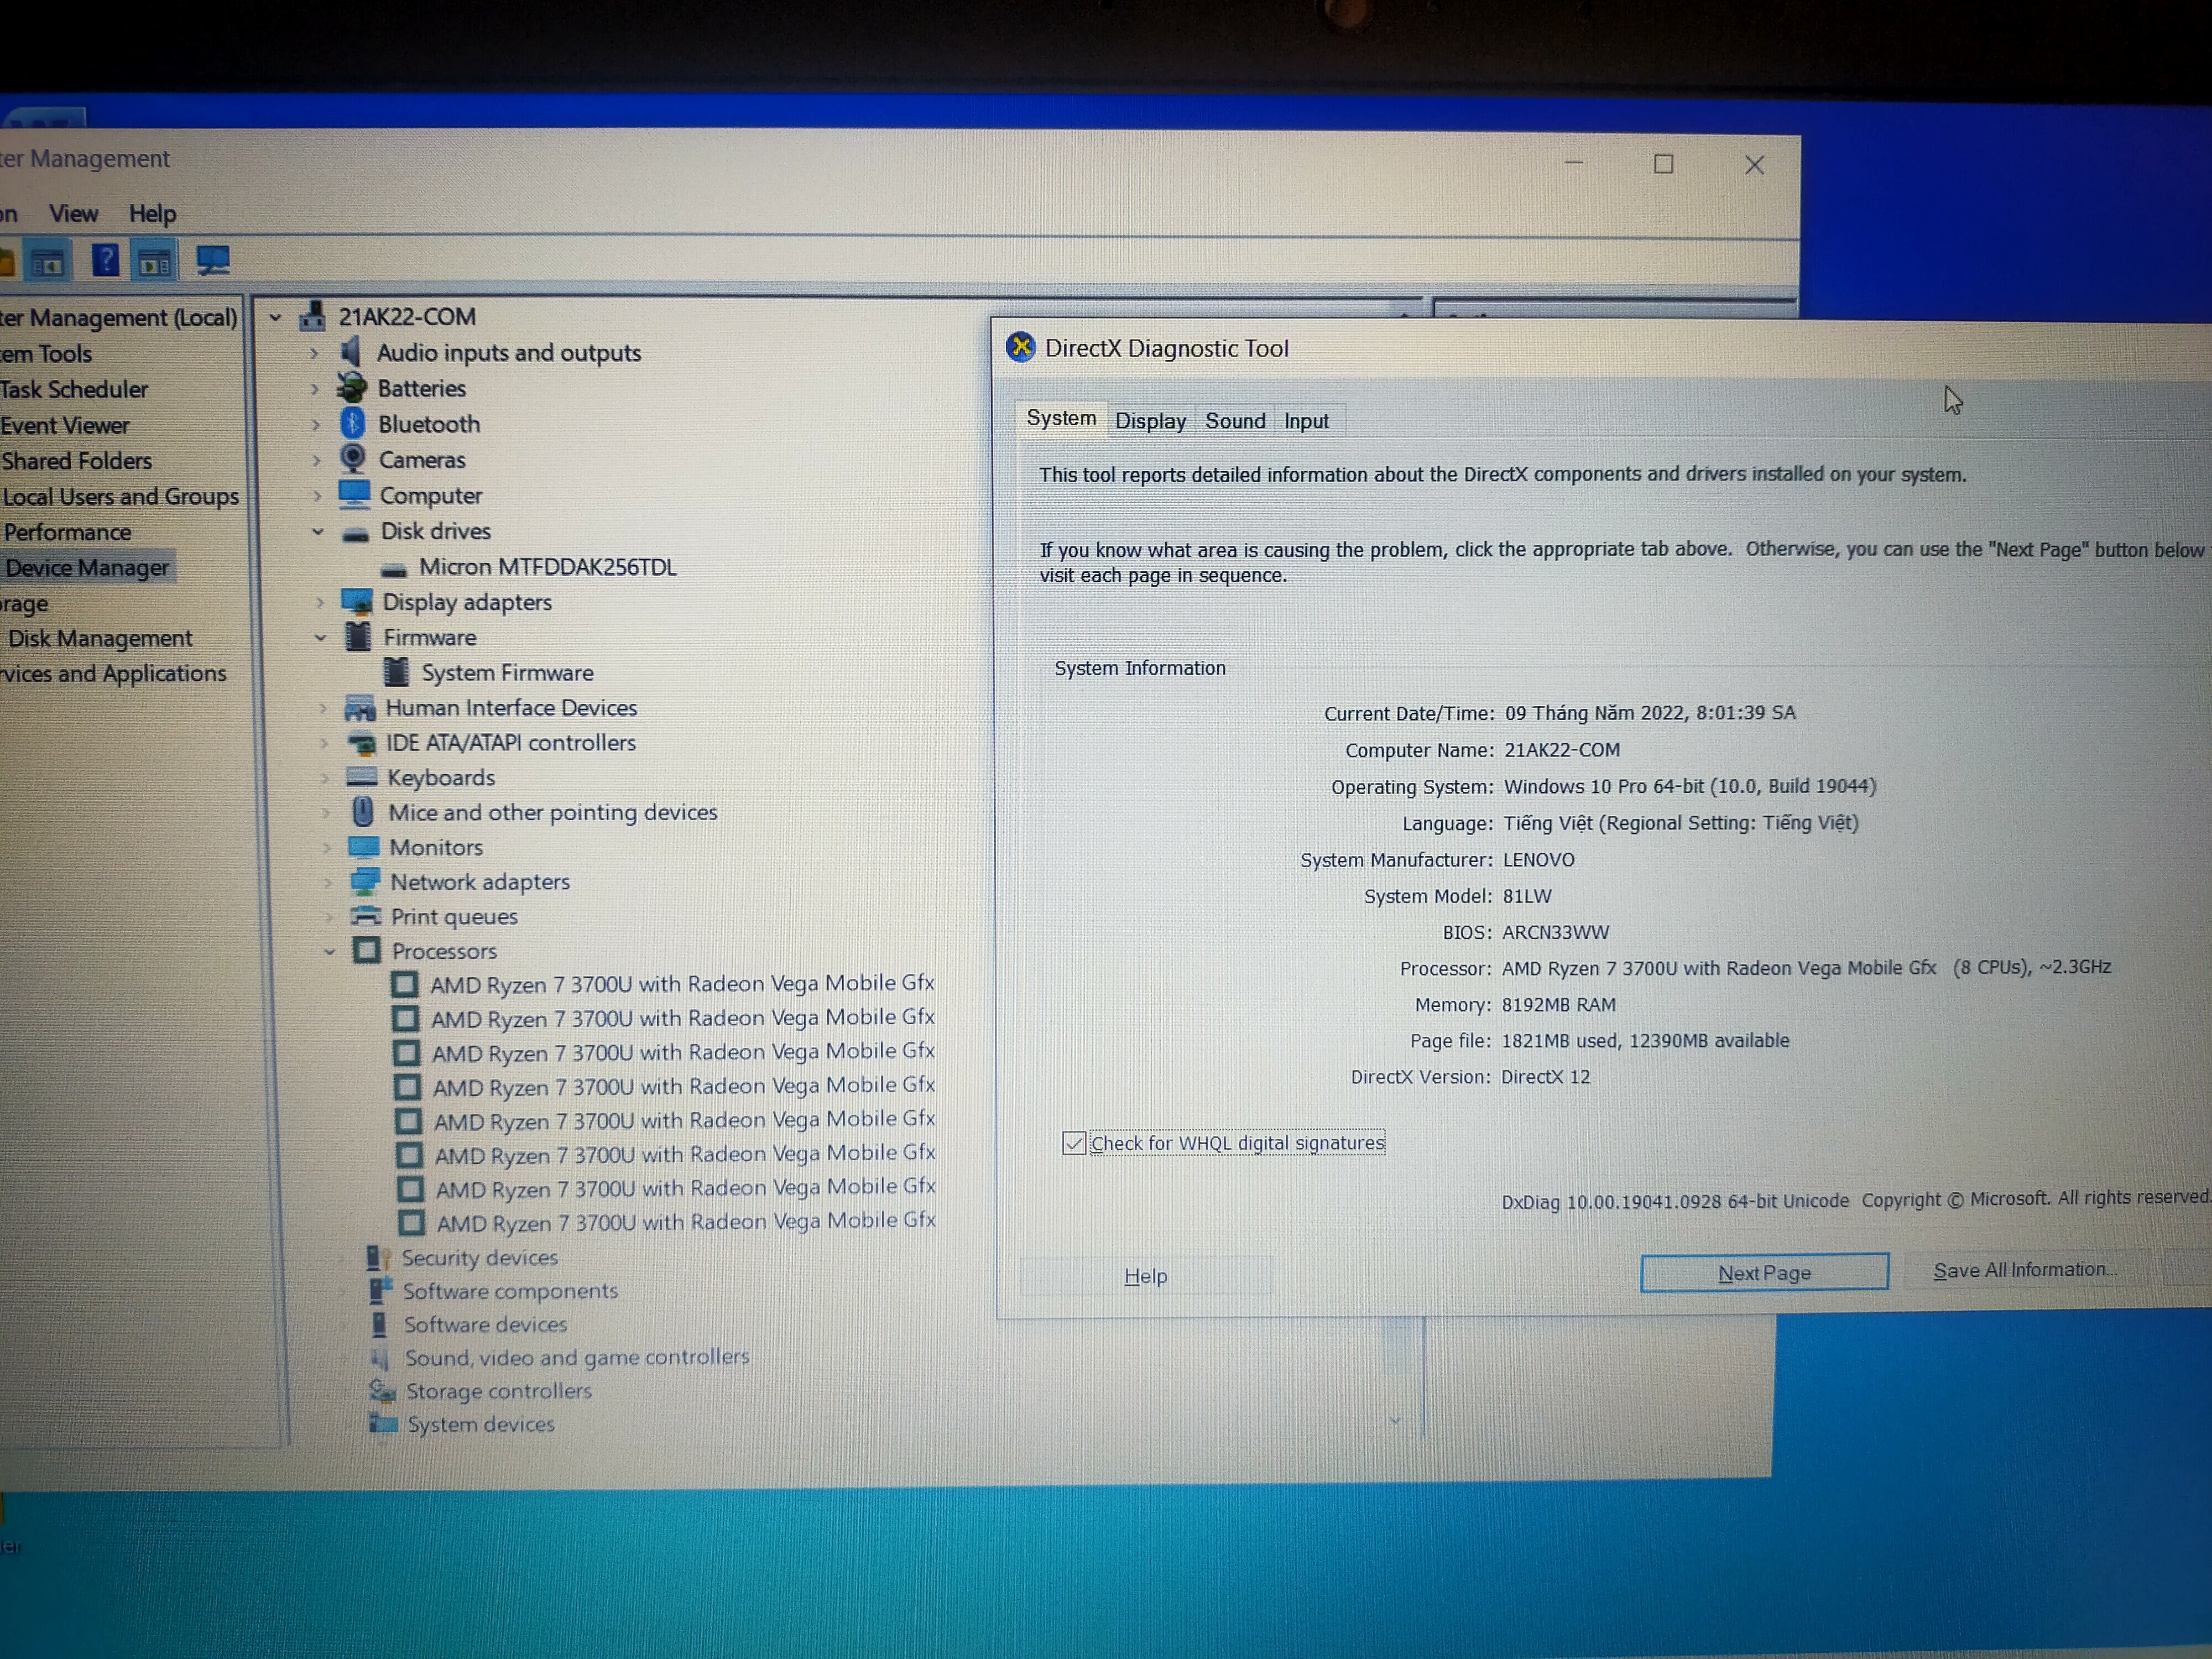Click the Processors category icon
This screenshot has width=2212, height=1659.
(x=367, y=950)
